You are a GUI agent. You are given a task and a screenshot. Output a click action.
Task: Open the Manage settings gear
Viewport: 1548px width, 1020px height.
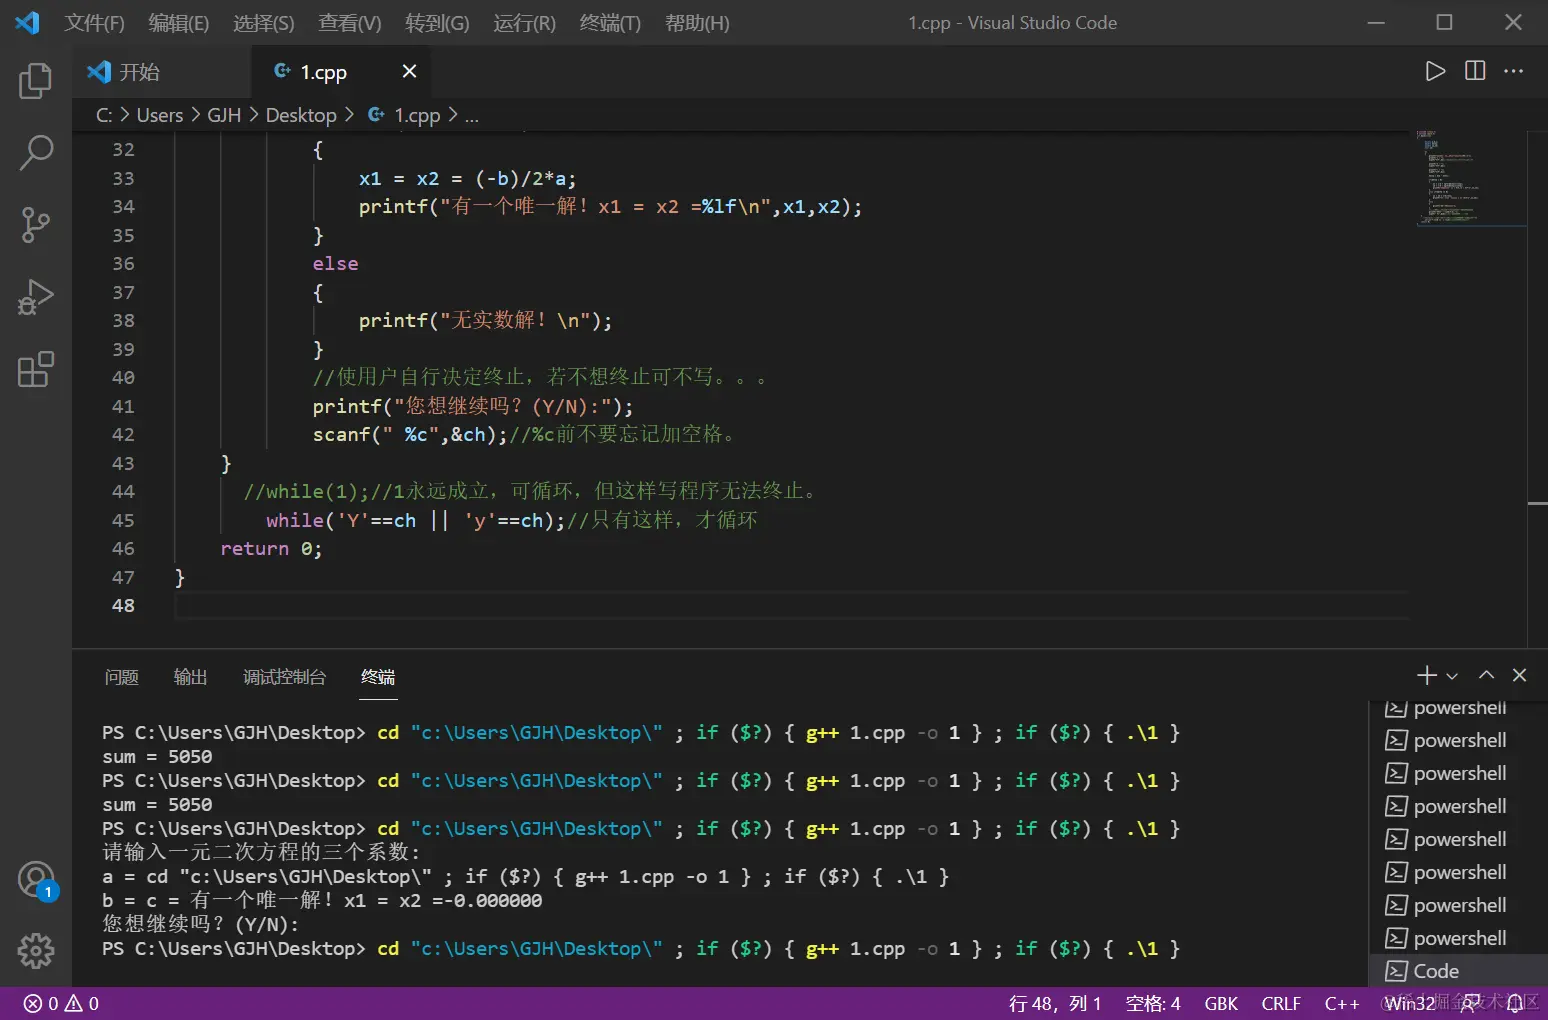(x=35, y=950)
